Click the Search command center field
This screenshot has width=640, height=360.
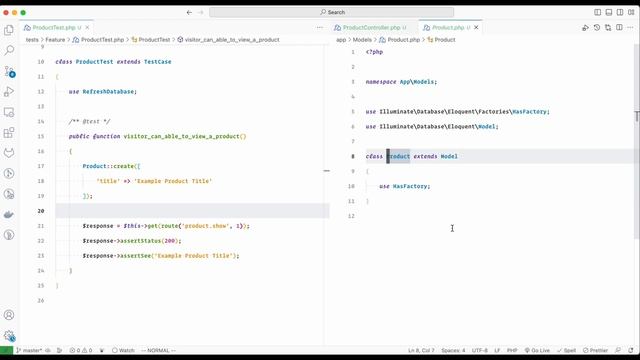pyautogui.click(x=331, y=12)
